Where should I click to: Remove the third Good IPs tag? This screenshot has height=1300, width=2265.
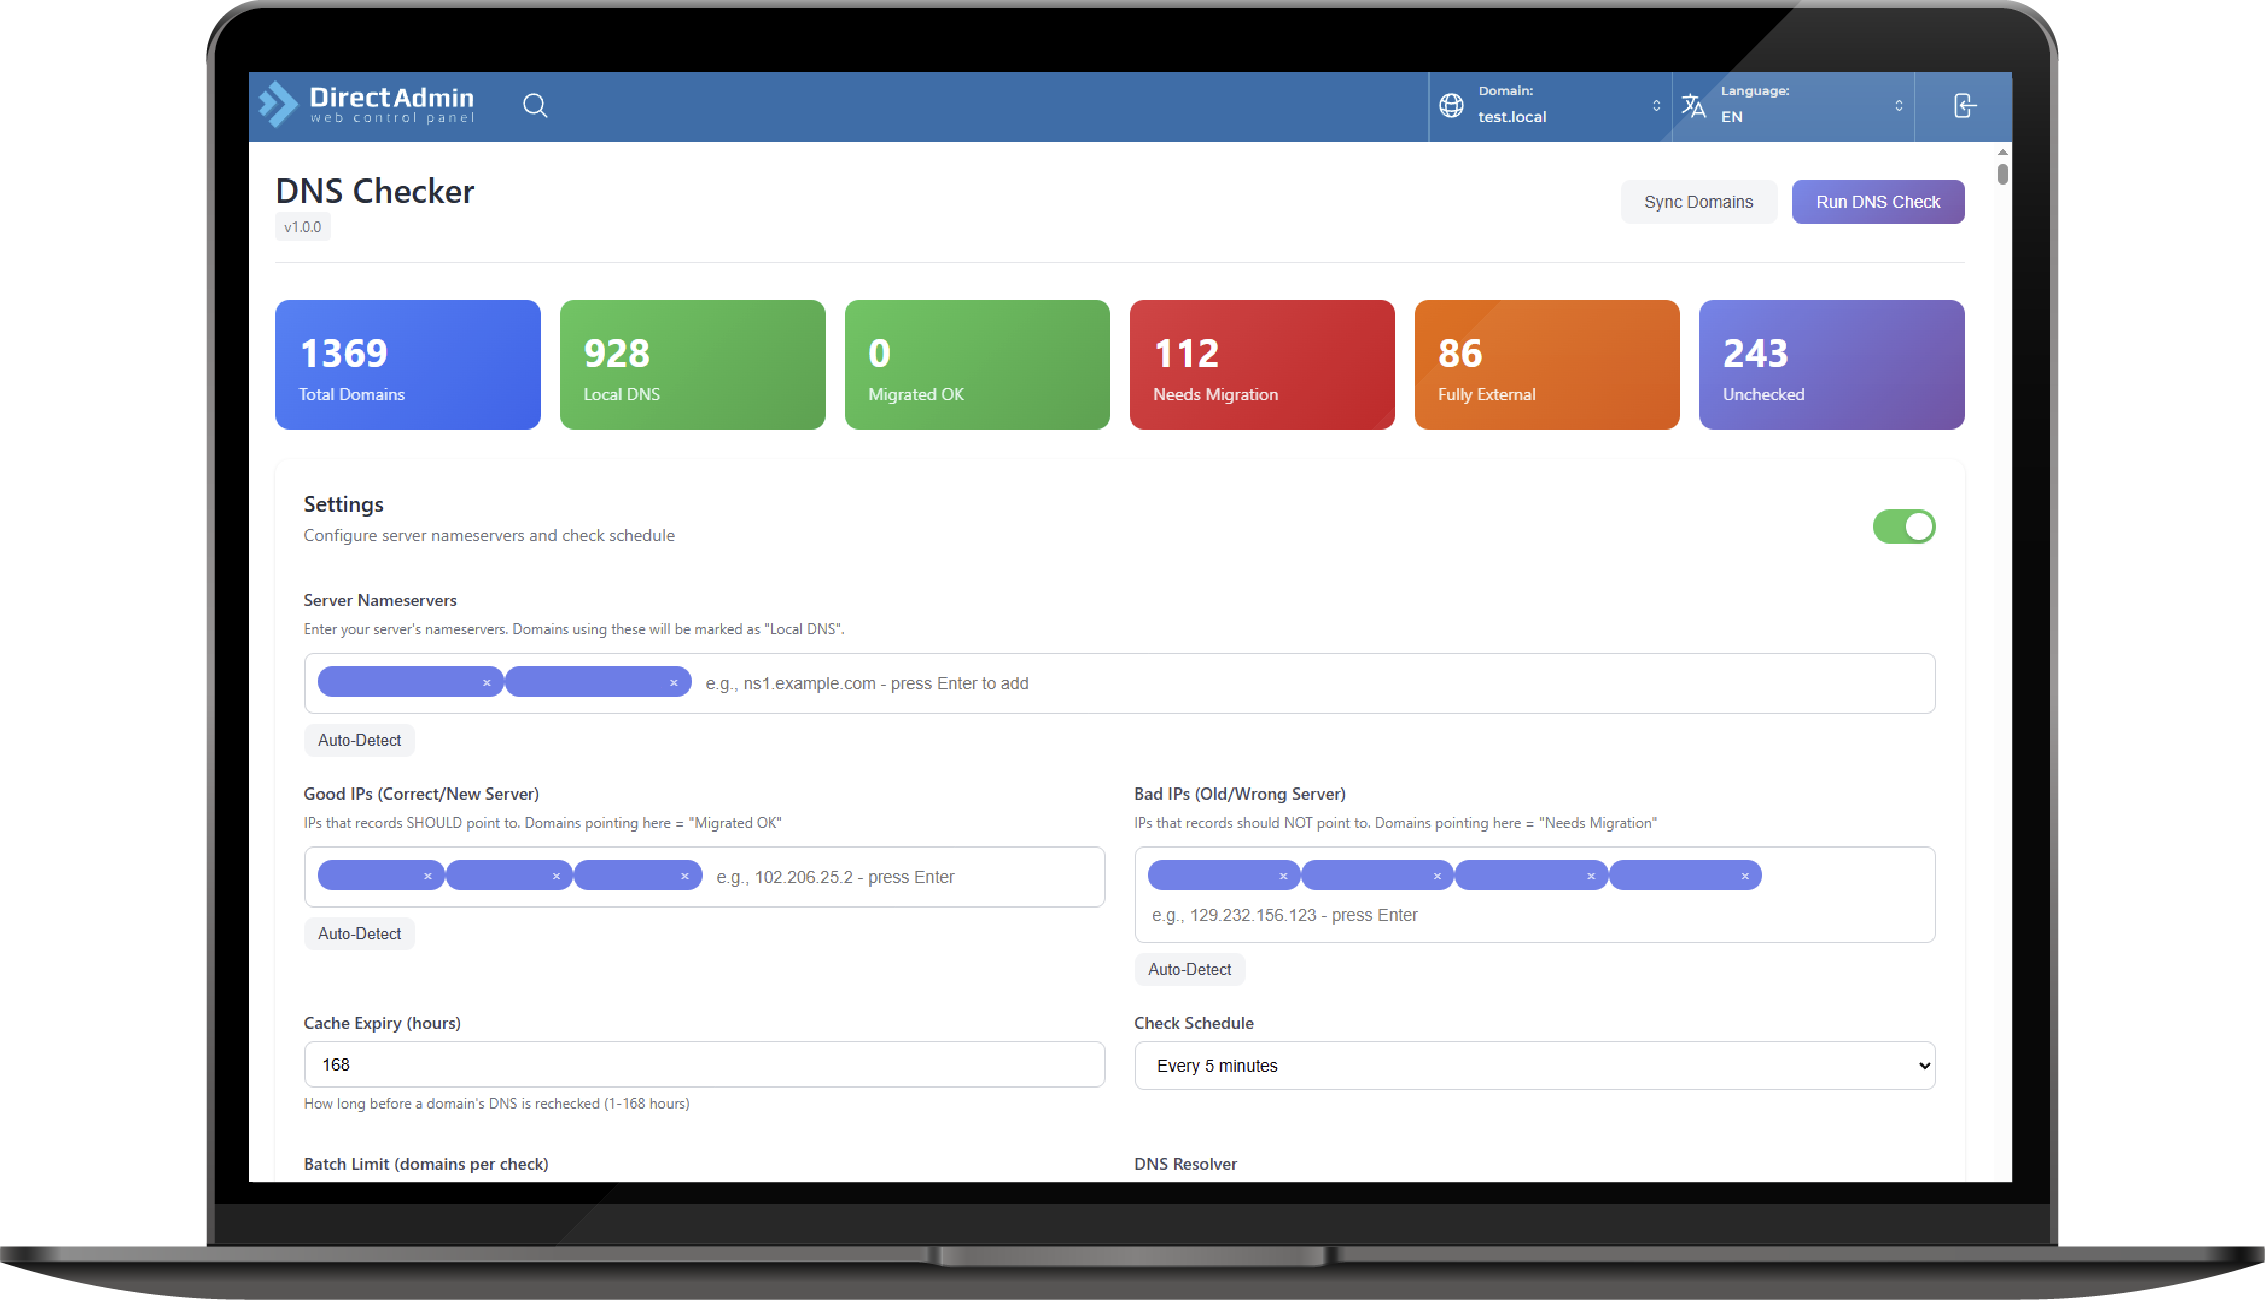685,876
